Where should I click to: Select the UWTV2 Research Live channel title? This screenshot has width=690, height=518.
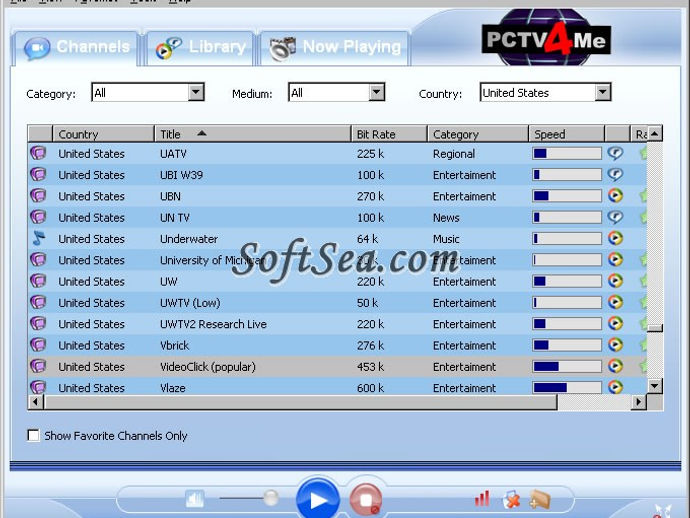[213, 324]
